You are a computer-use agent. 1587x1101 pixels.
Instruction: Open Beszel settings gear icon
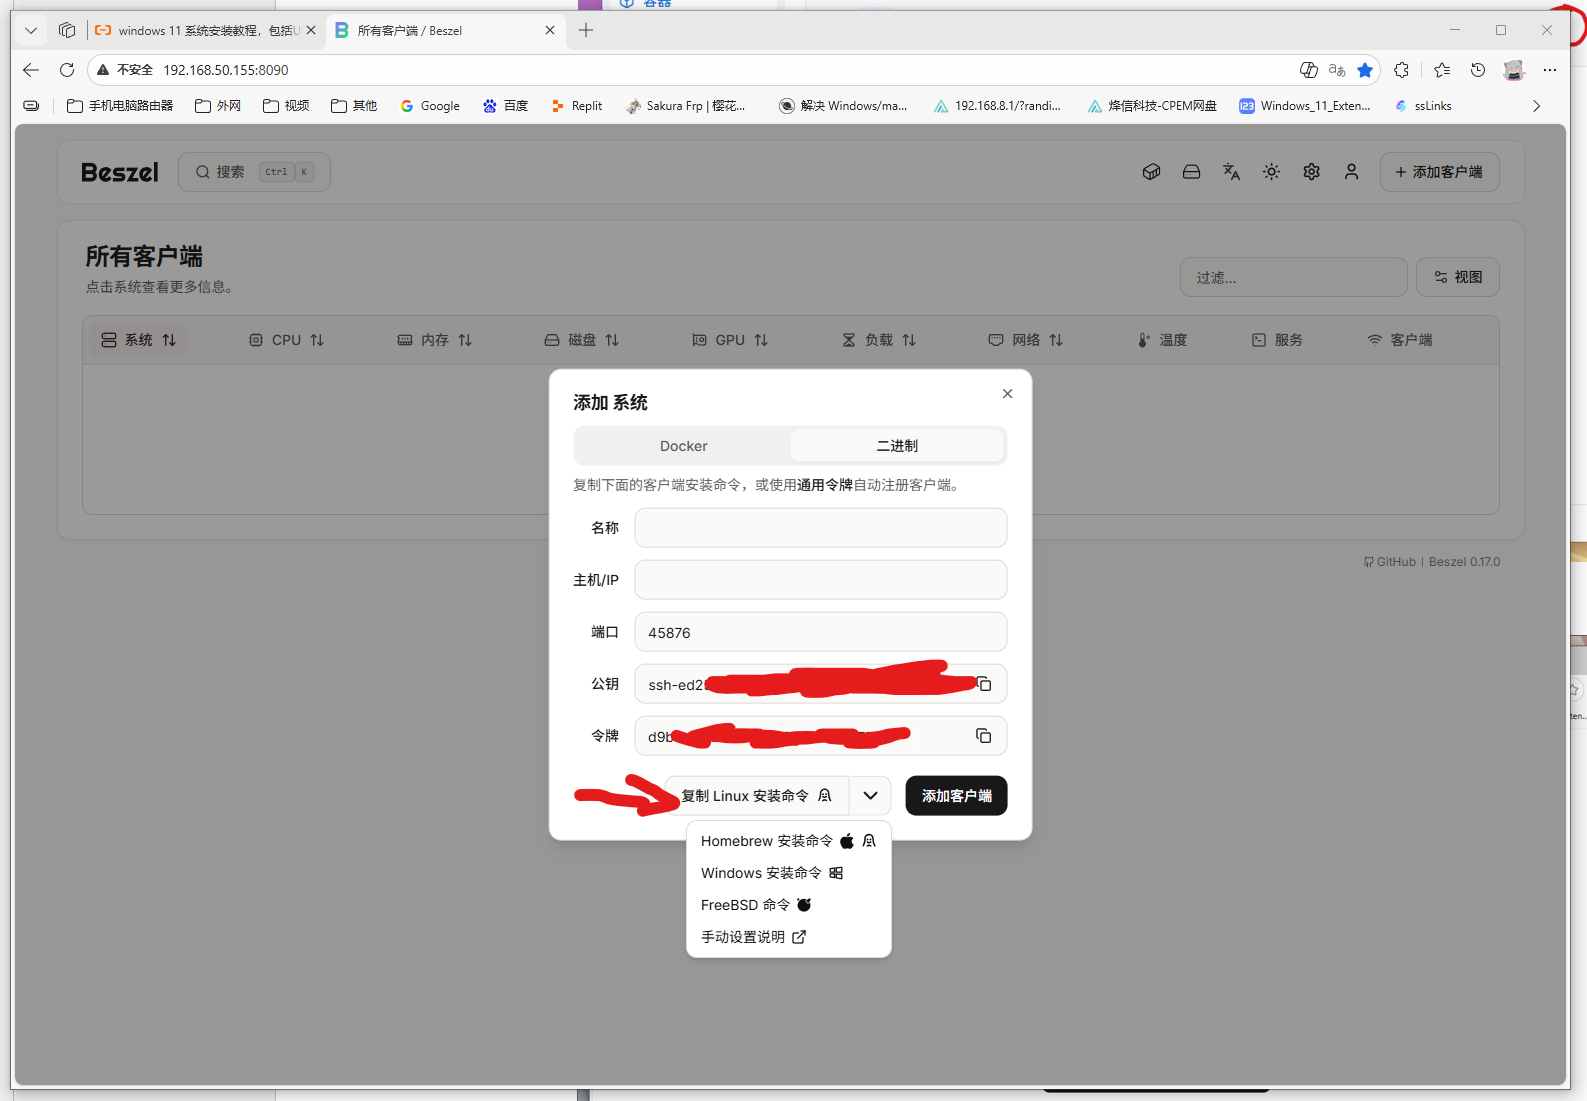click(1311, 172)
